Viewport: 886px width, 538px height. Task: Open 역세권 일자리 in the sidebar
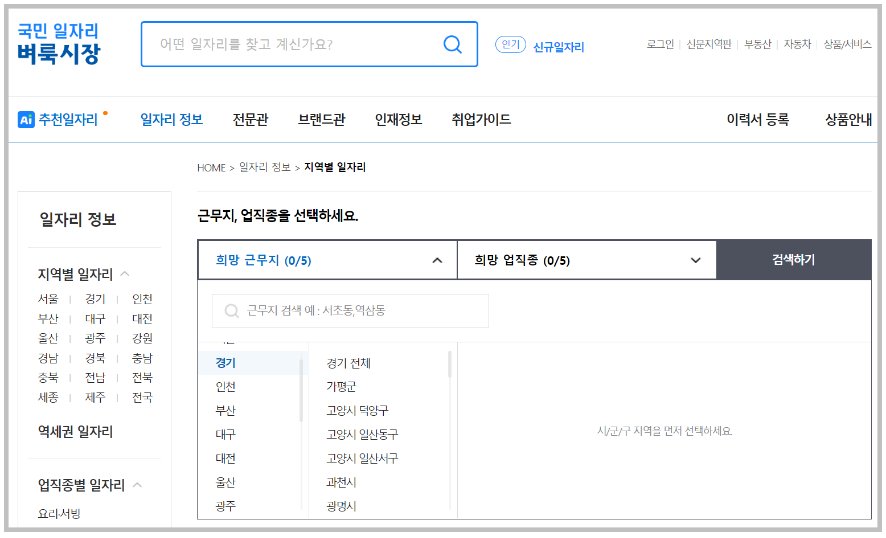(x=75, y=432)
